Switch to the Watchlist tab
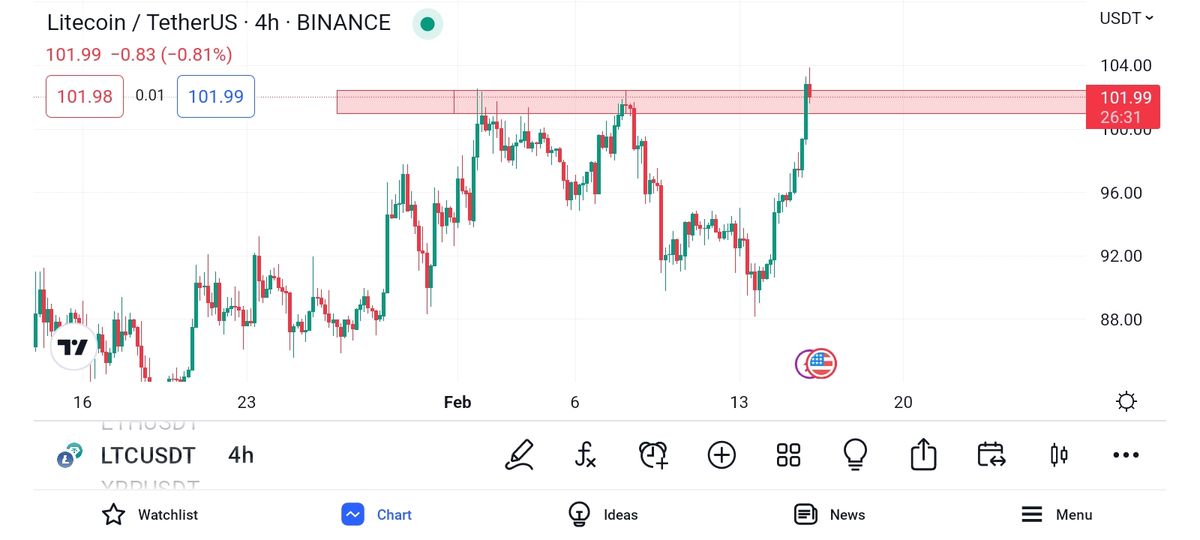This screenshot has height=540, width=1200. coord(150,514)
